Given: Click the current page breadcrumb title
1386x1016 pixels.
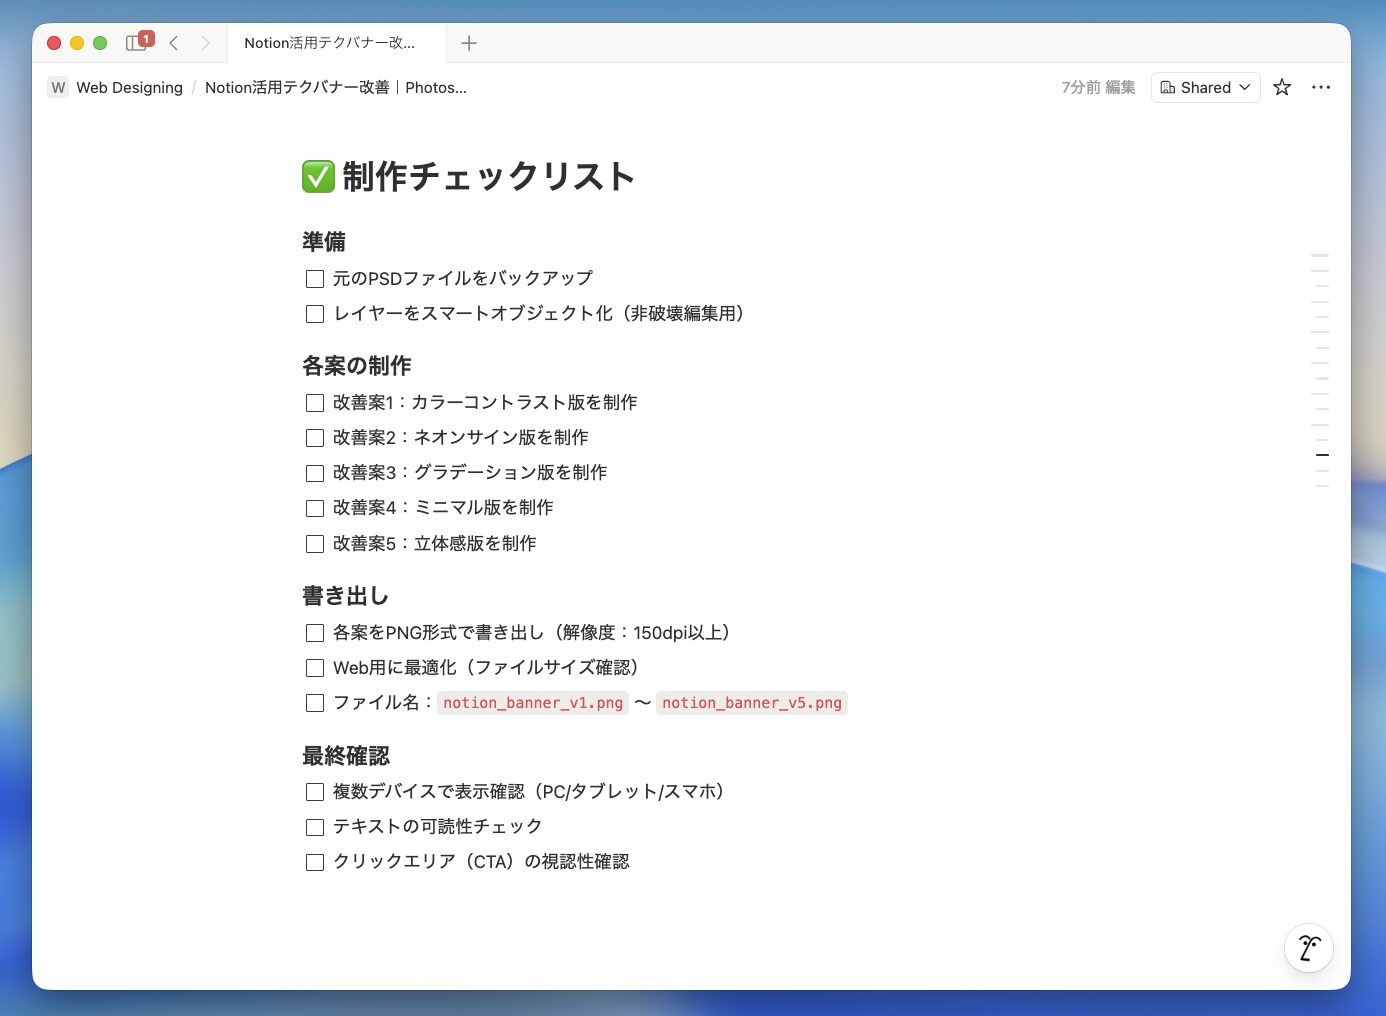Looking at the screenshot, I should pyautogui.click(x=335, y=87).
